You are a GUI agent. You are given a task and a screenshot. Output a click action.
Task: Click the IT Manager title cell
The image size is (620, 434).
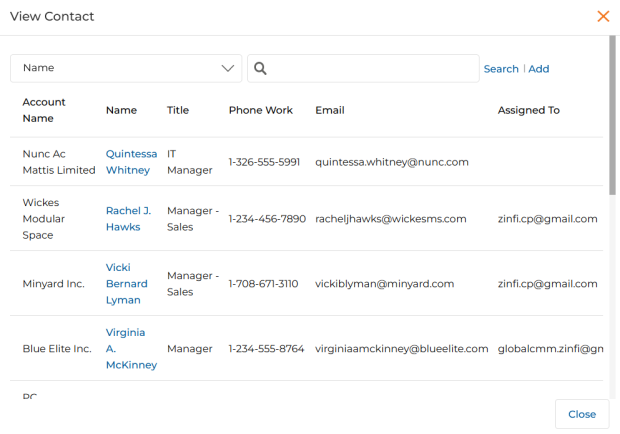click(x=189, y=162)
